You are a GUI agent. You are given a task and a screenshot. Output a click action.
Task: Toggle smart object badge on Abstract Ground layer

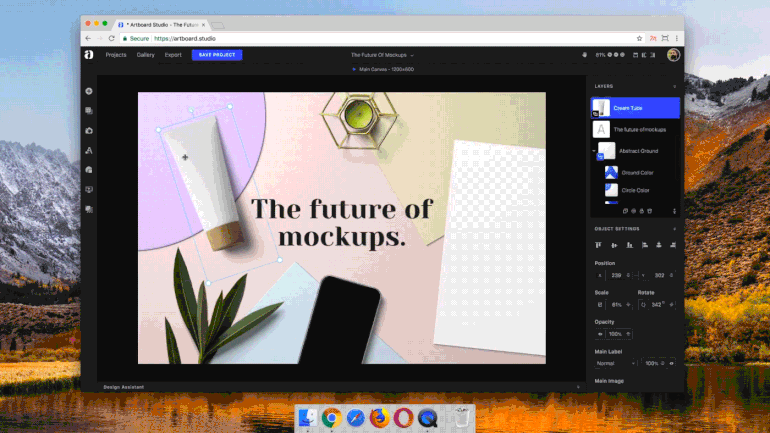click(600, 157)
